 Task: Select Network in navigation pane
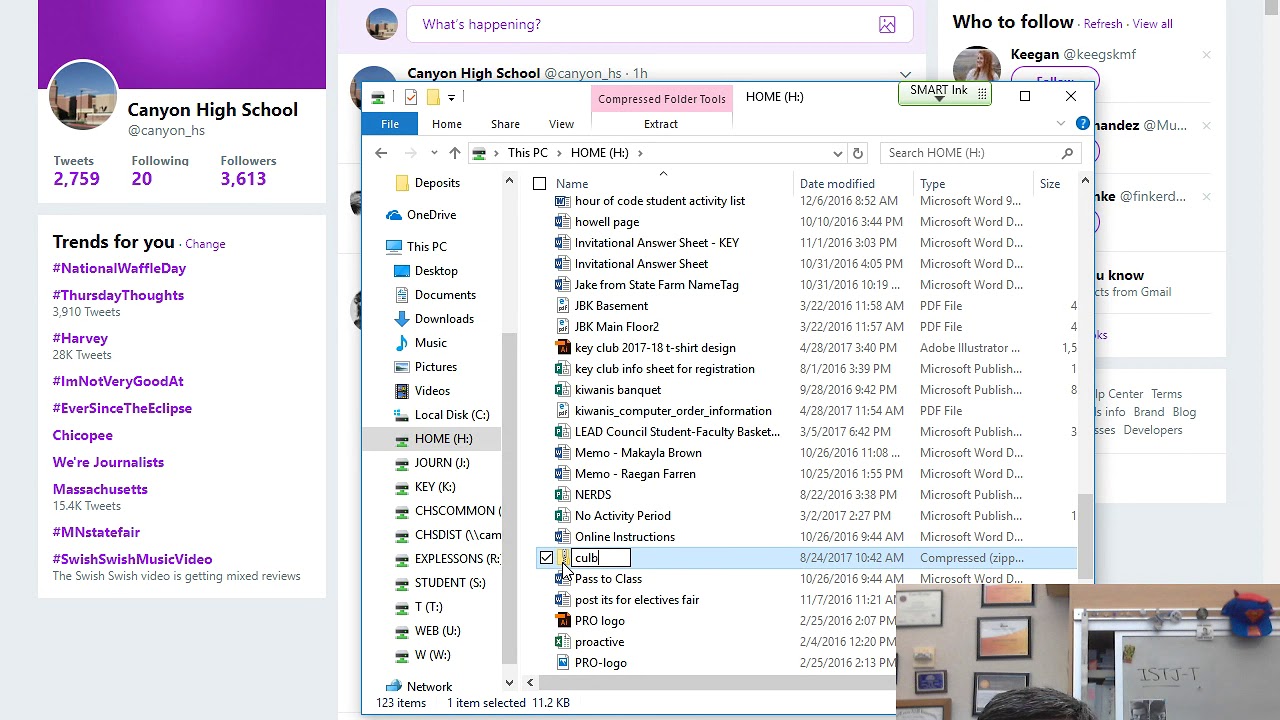[429, 686]
